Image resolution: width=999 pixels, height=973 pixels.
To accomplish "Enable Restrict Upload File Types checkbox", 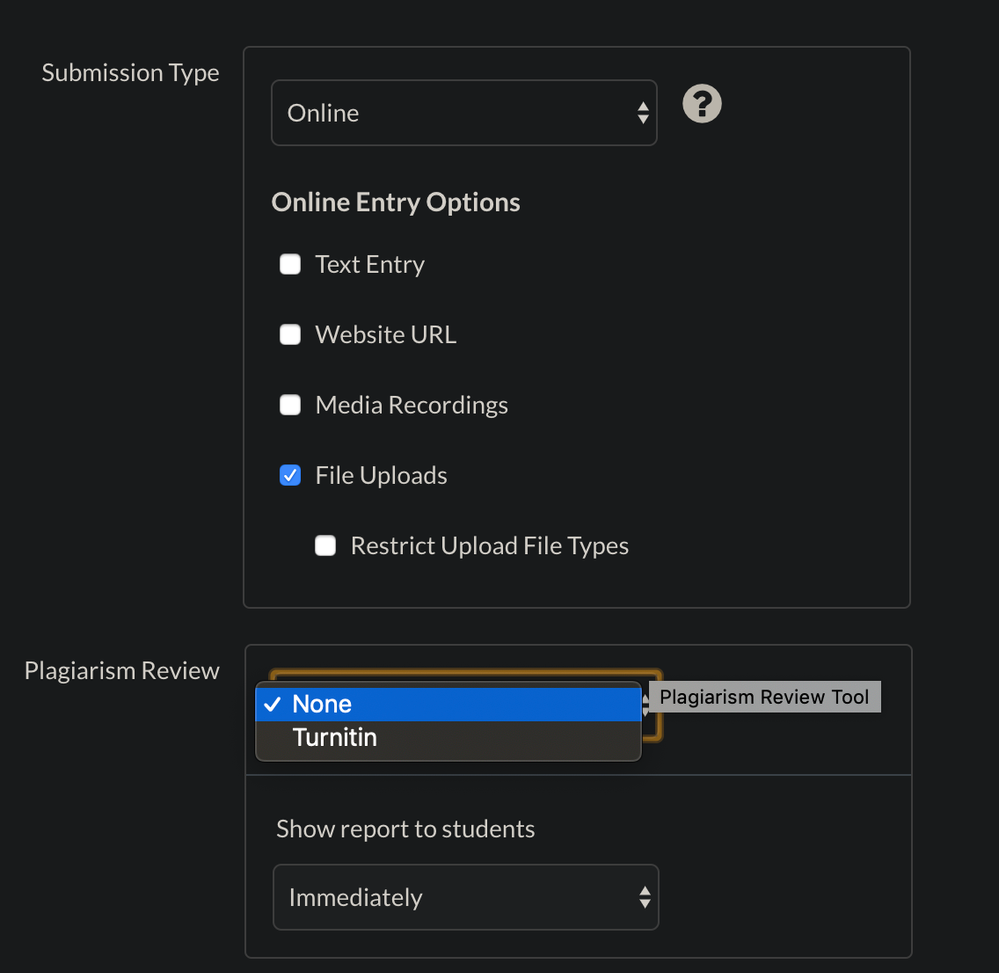I will (325, 546).
